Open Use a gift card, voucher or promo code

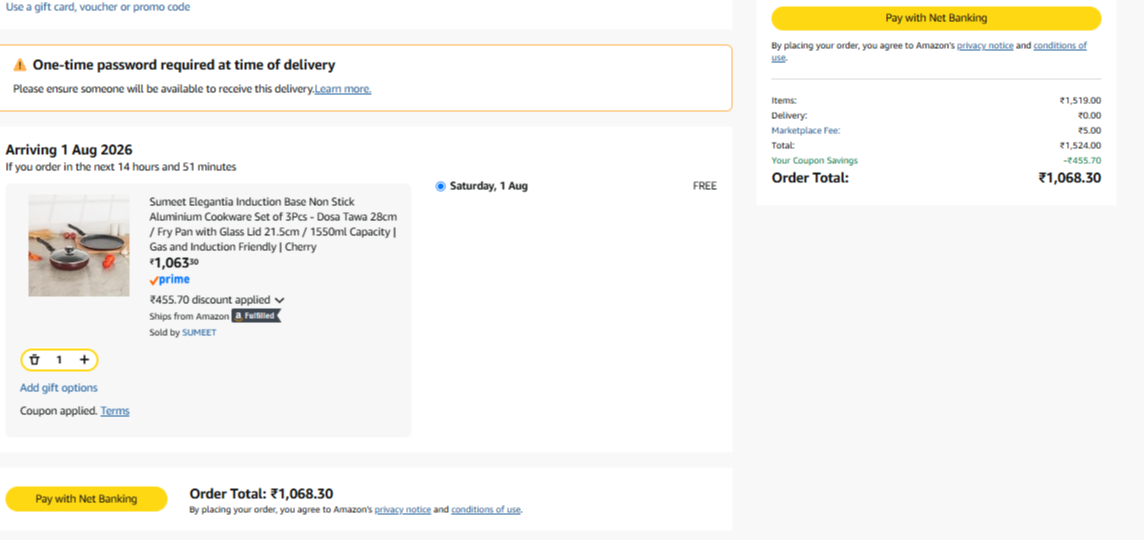point(98,7)
